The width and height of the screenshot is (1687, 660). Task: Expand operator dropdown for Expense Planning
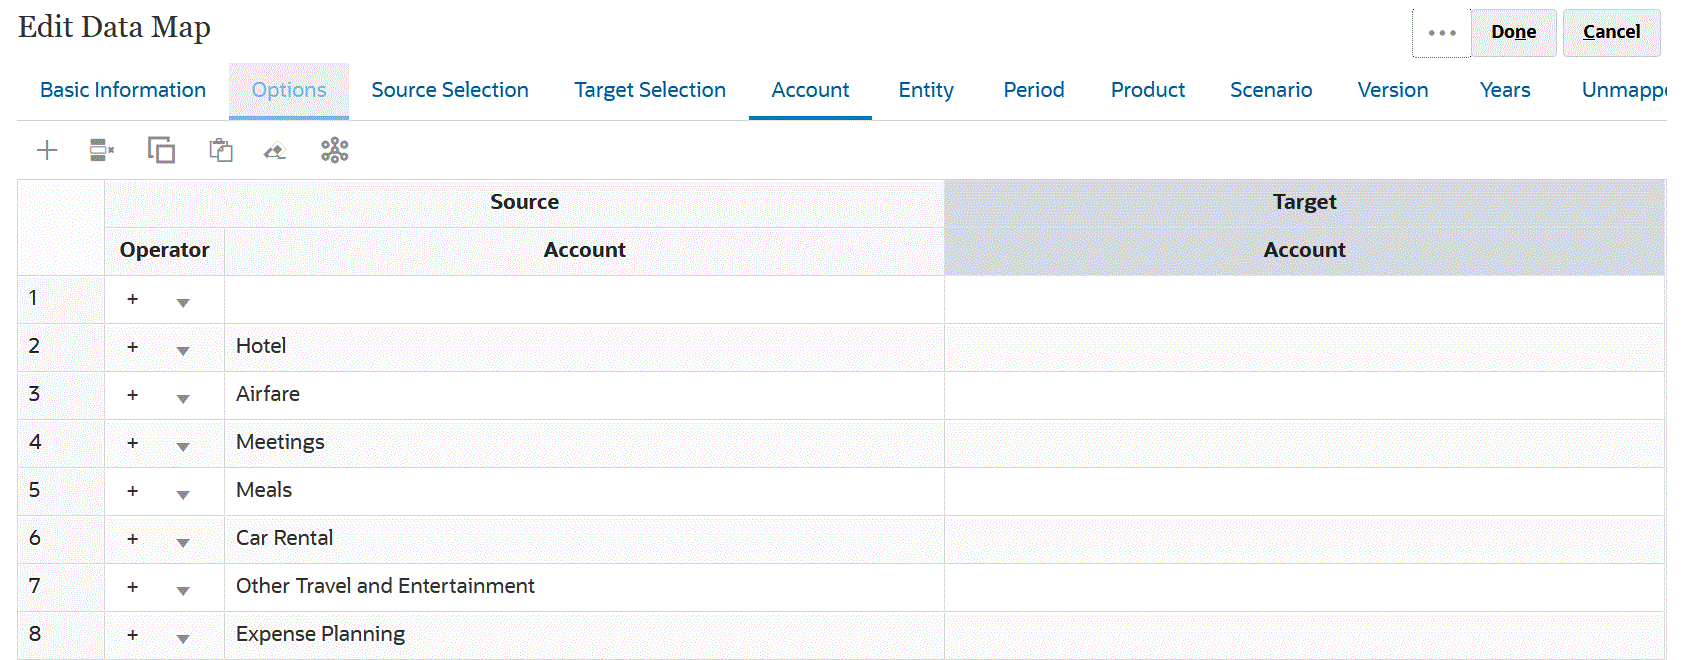tap(182, 638)
